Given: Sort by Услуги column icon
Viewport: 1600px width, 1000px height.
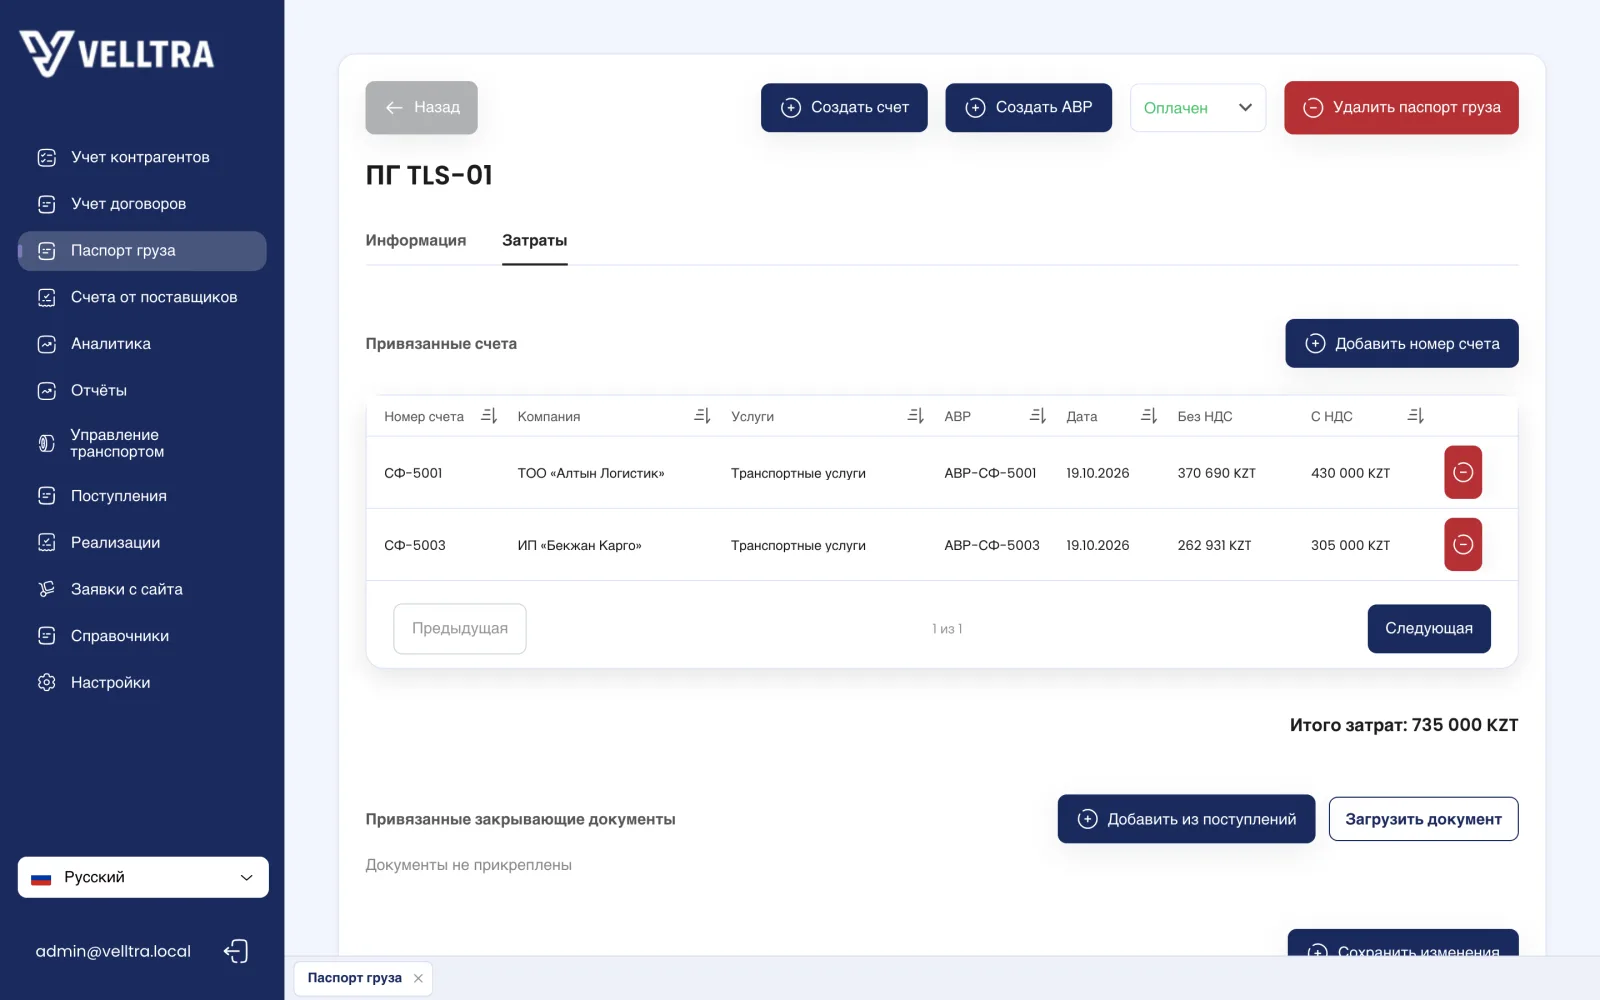Looking at the screenshot, I should [915, 416].
